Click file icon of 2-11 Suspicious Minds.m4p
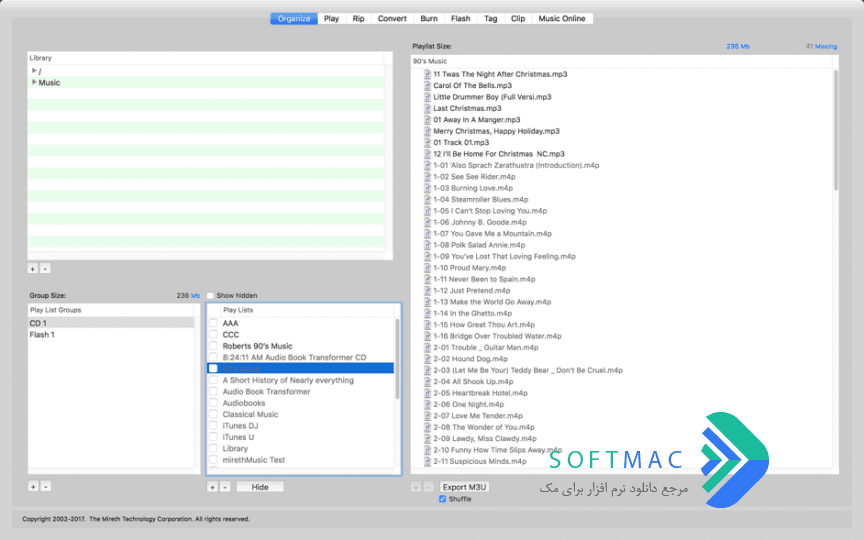 click(x=427, y=461)
